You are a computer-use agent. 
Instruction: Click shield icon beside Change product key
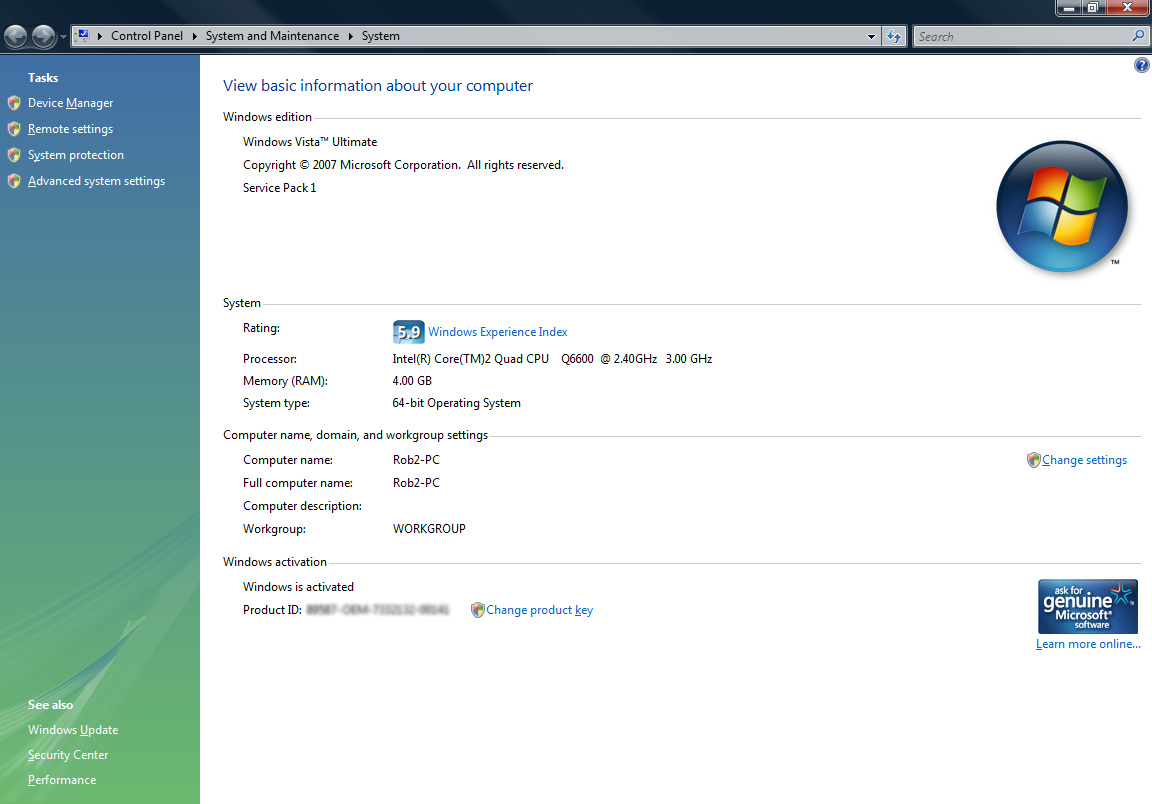point(478,610)
